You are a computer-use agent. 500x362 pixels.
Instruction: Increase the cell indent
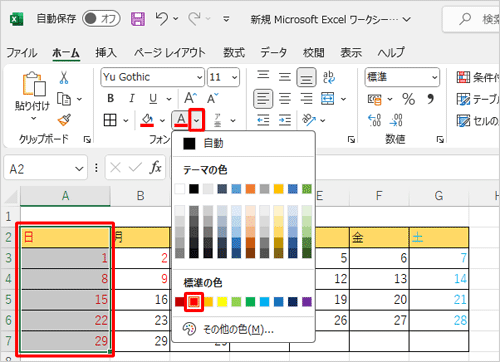tap(285, 120)
